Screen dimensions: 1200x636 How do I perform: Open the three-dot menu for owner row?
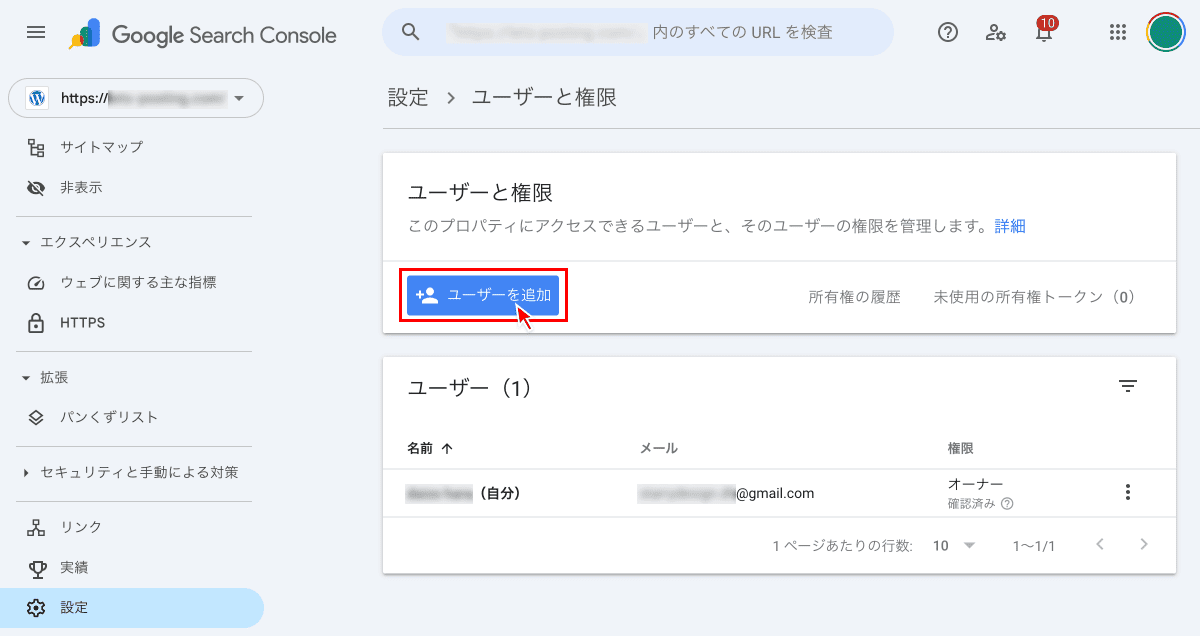(1128, 492)
